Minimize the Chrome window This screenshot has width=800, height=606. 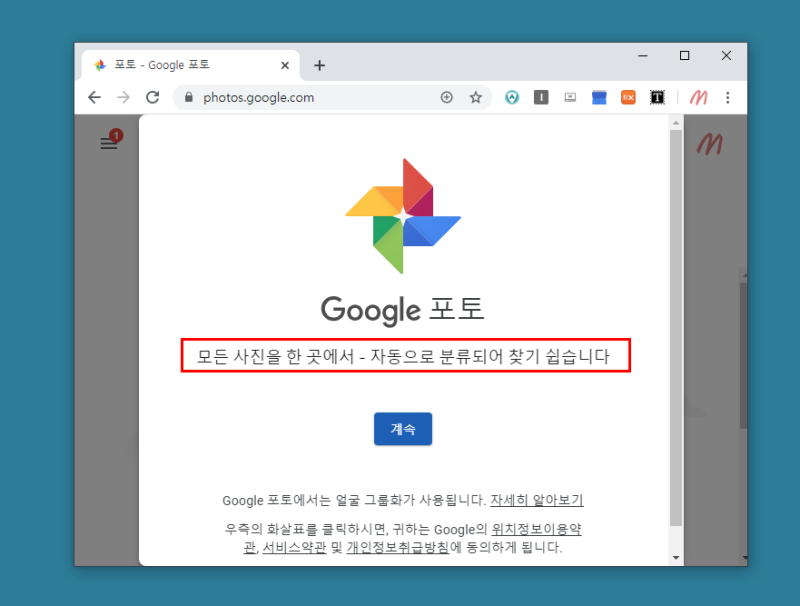(x=643, y=56)
